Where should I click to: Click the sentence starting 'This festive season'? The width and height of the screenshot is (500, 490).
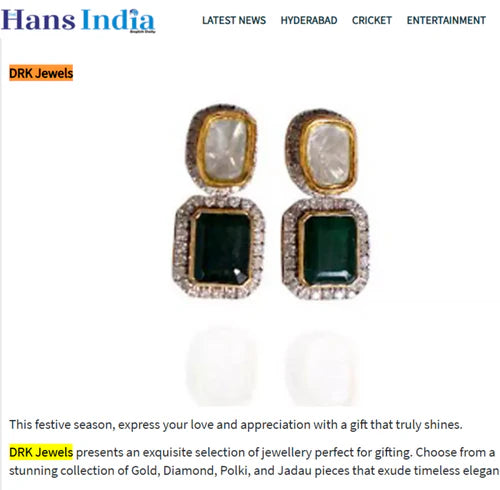click(x=236, y=425)
